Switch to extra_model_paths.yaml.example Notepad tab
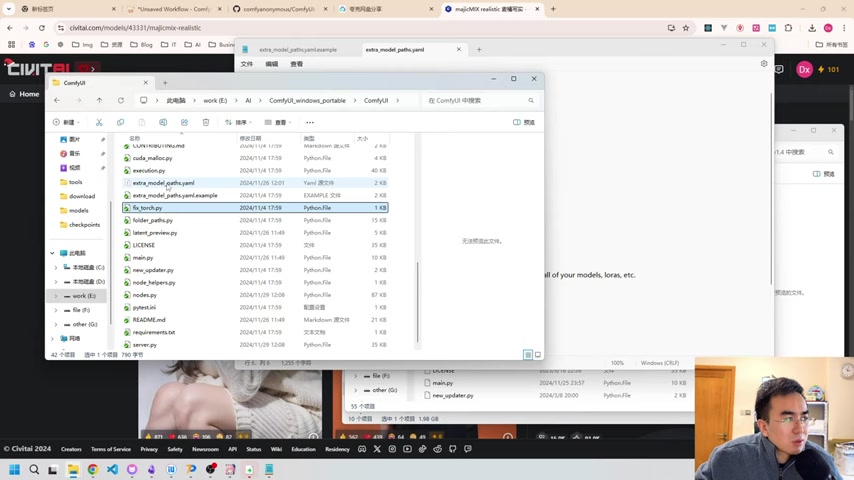This screenshot has height=480, width=854. coord(298,50)
